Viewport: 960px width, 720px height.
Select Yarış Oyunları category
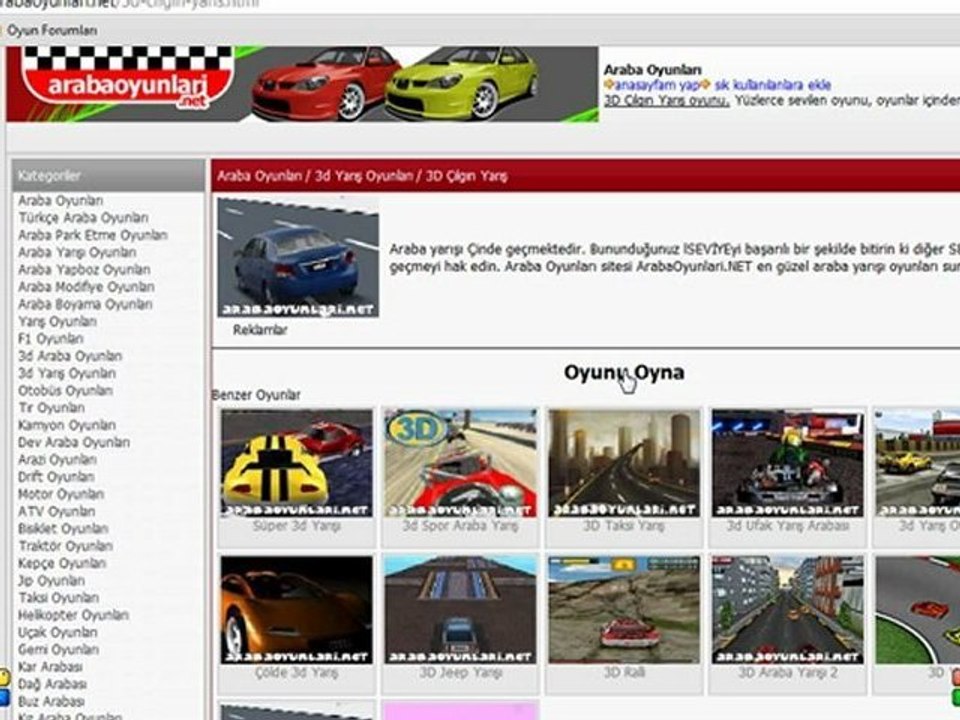58,321
